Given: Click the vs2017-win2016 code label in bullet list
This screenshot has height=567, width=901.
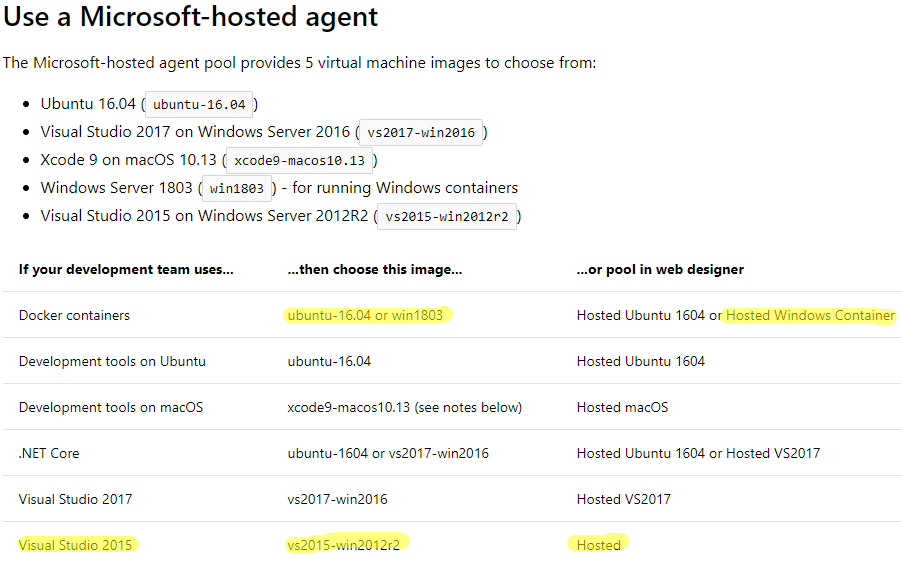Looking at the screenshot, I should point(421,132).
